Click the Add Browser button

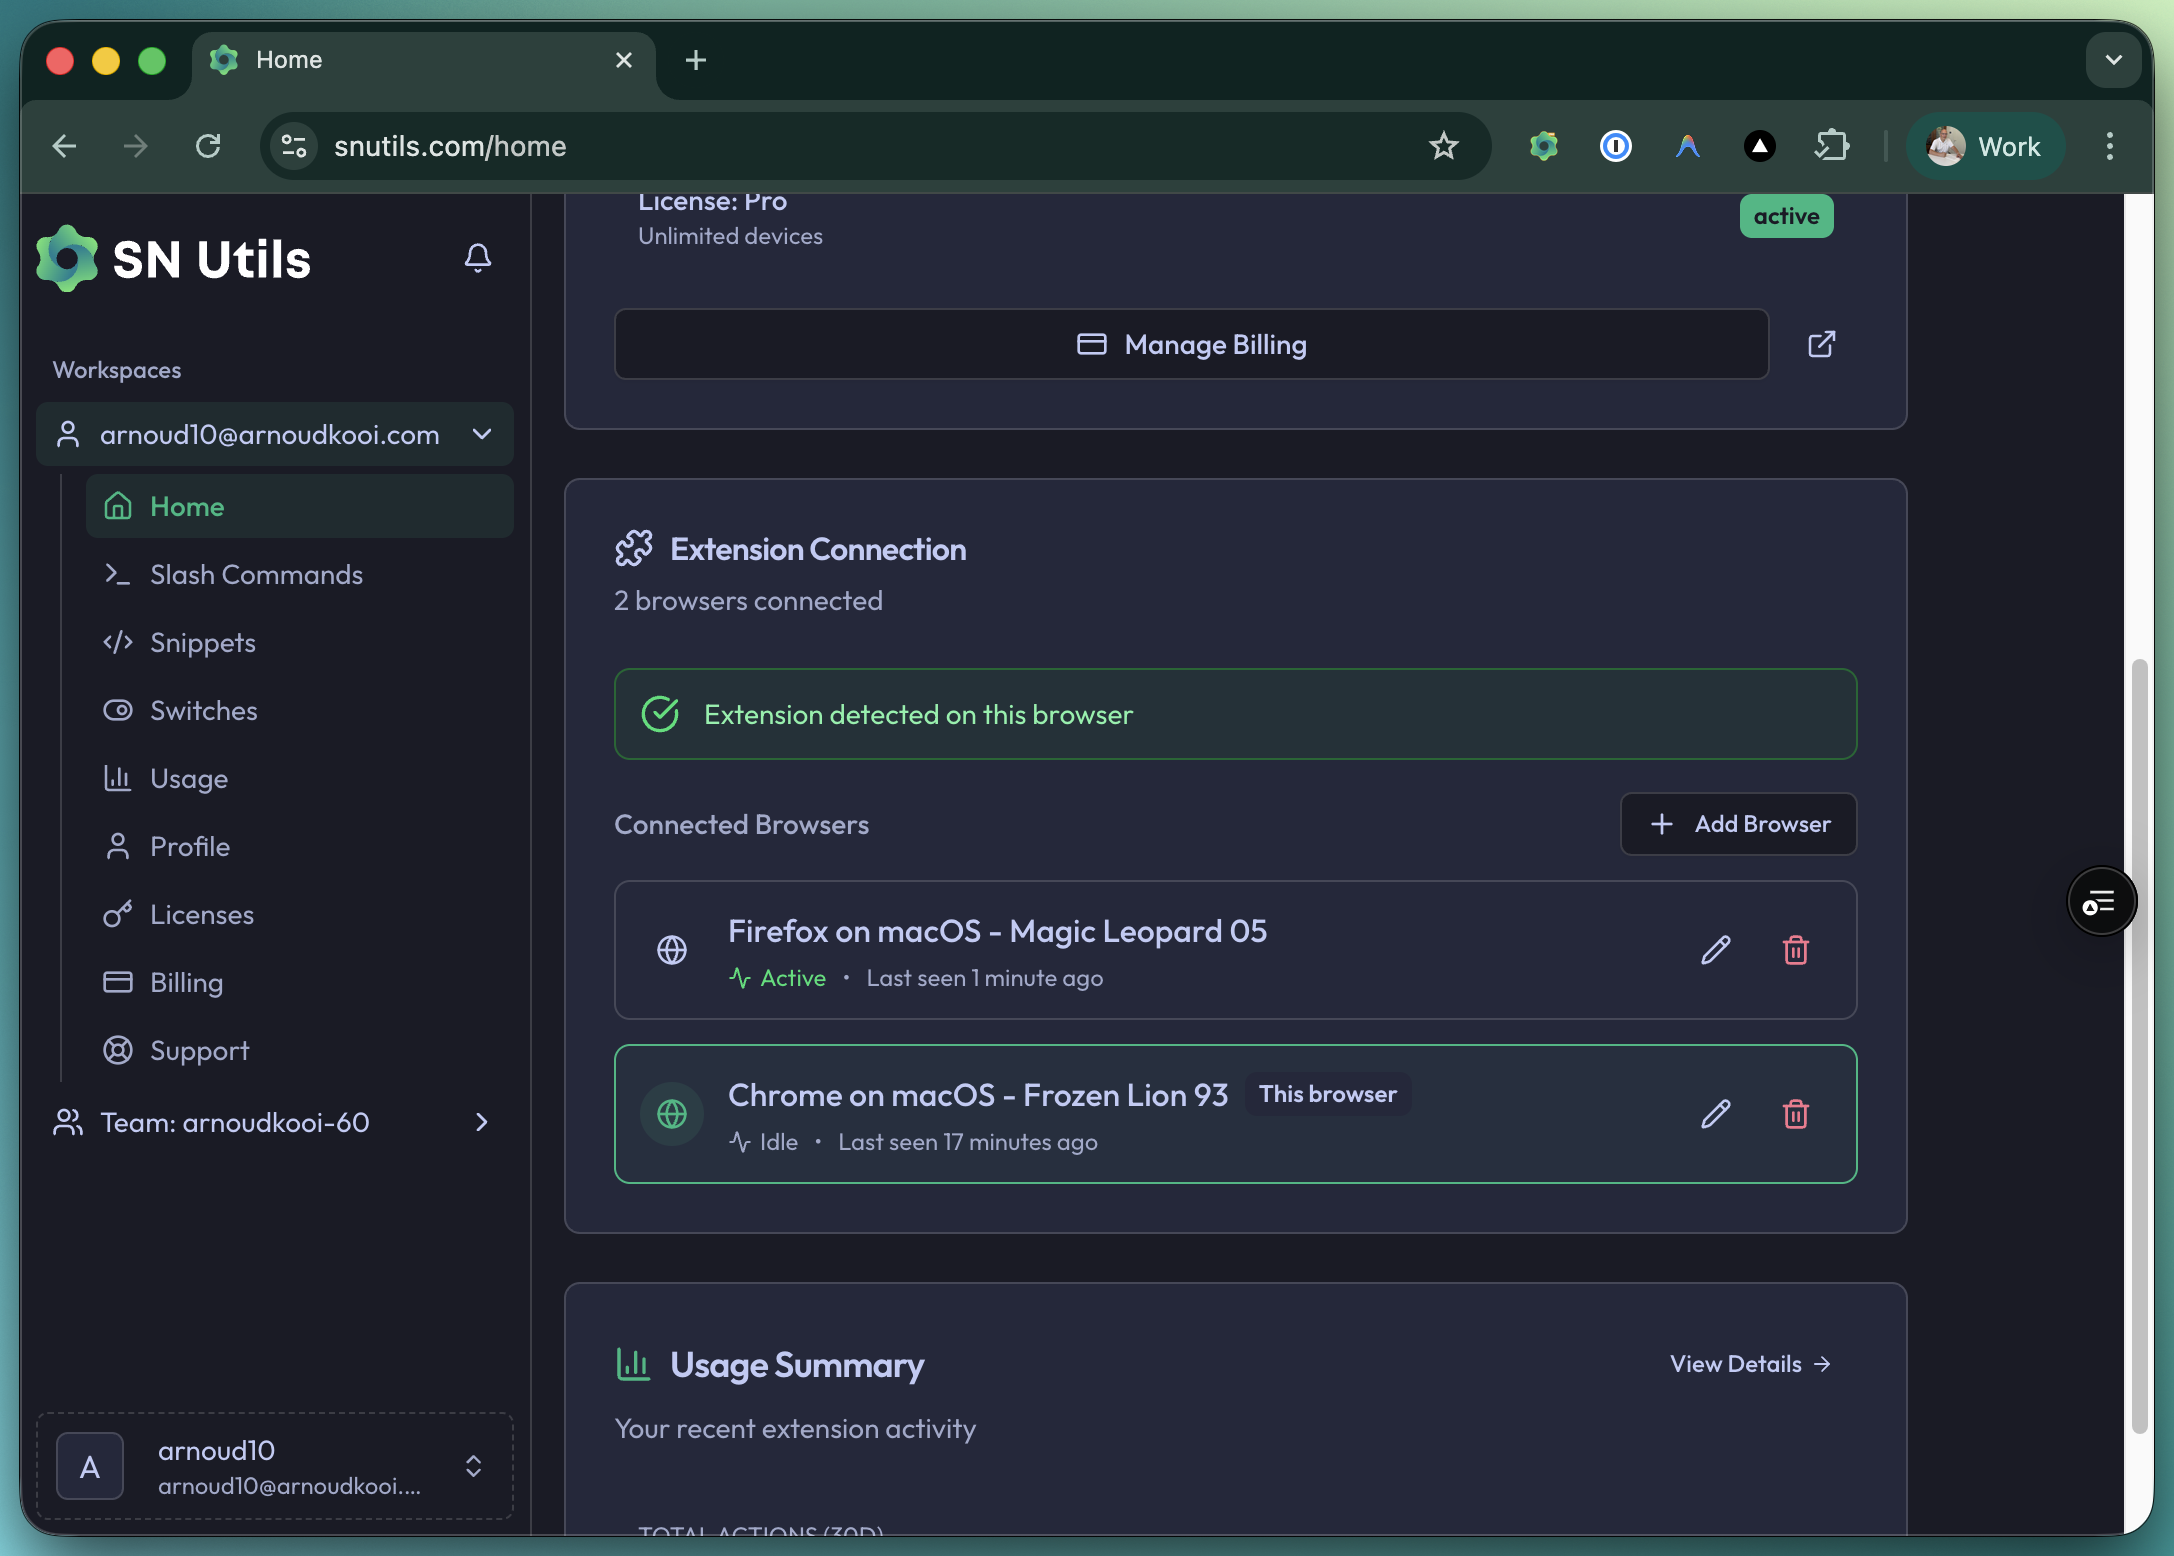1738,824
